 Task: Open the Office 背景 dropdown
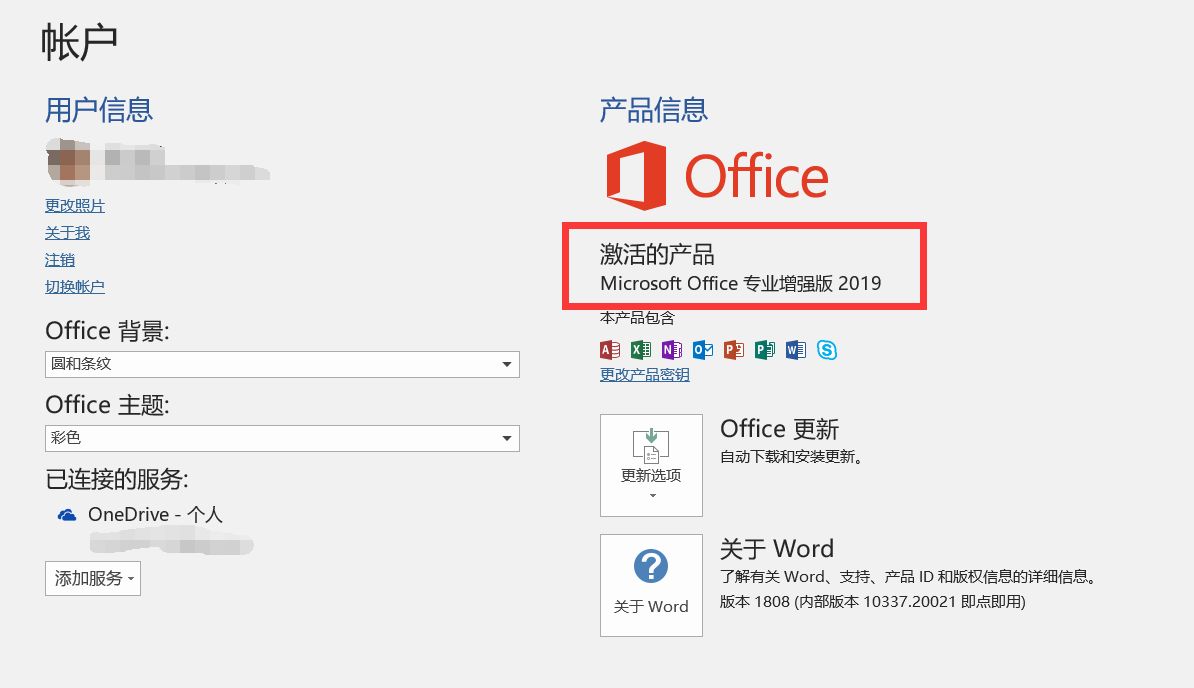[283, 365]
